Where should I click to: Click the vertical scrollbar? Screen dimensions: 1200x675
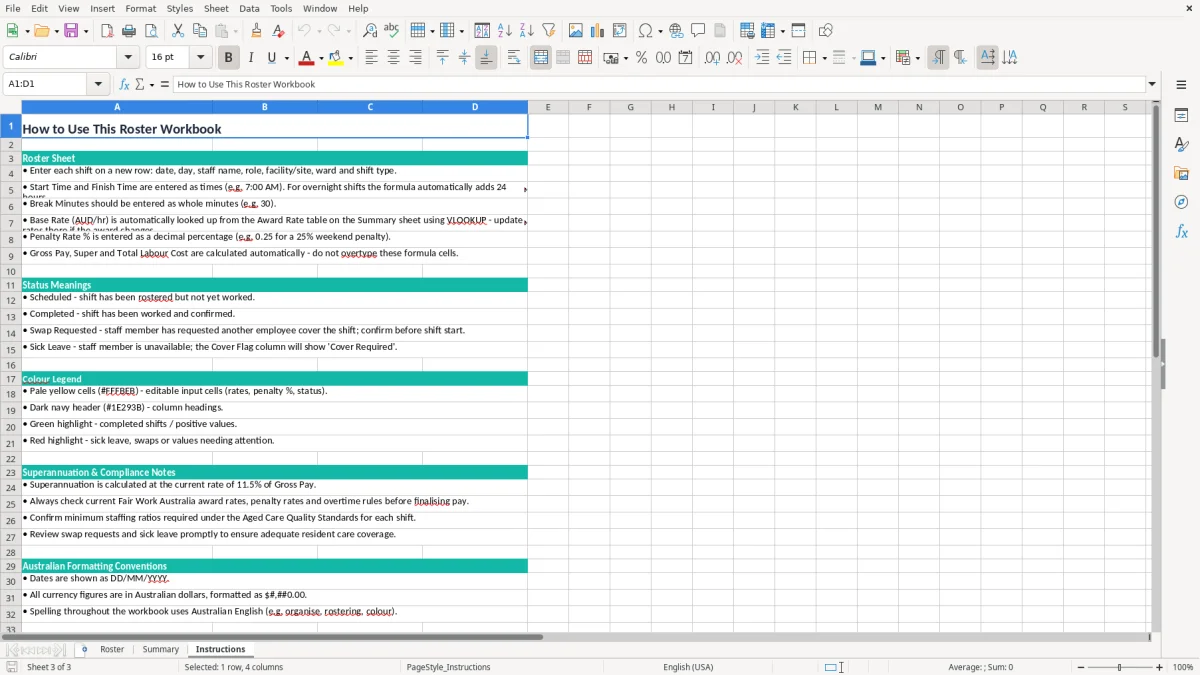[1156, 365]
